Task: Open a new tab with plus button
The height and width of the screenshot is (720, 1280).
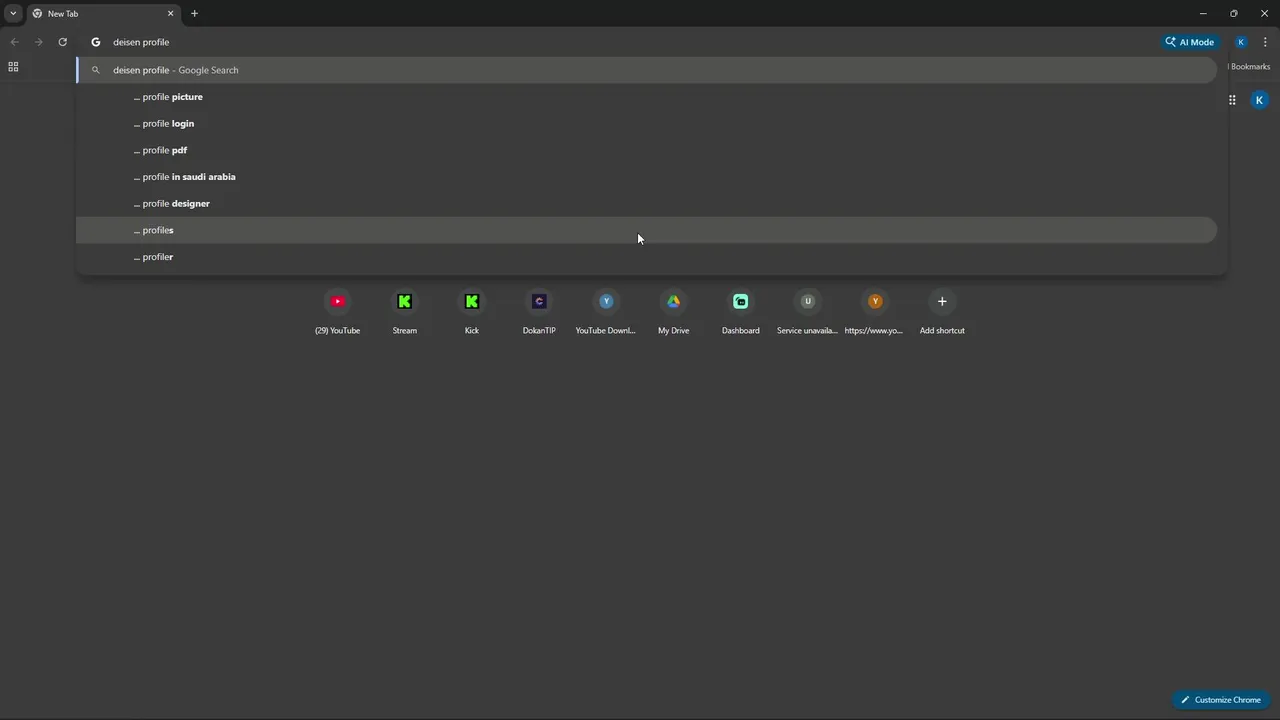Action: click(x=194, y=14)
